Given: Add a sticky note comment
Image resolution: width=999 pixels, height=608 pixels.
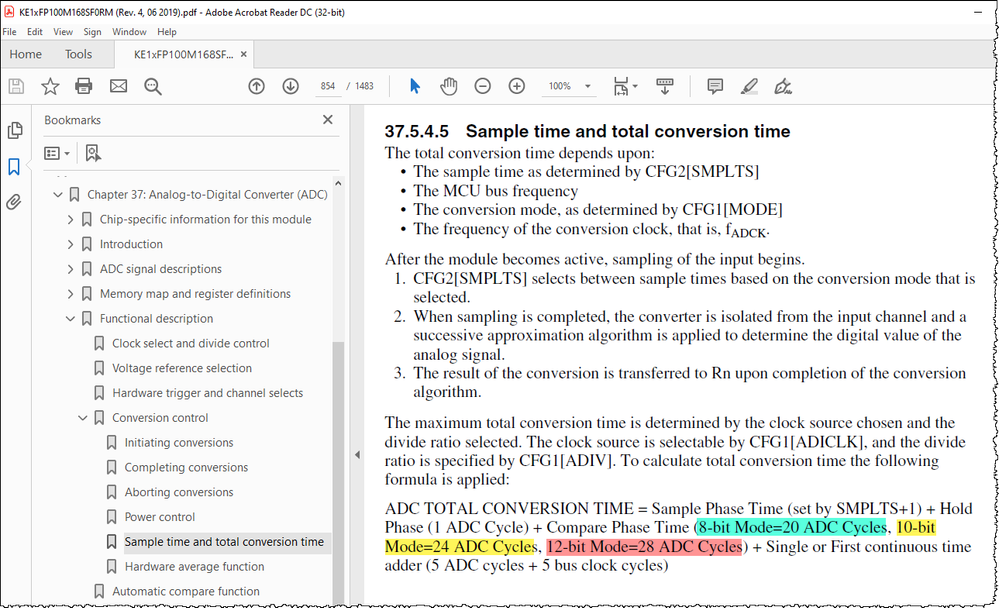Looking at the screenshot, I should 715,86.
